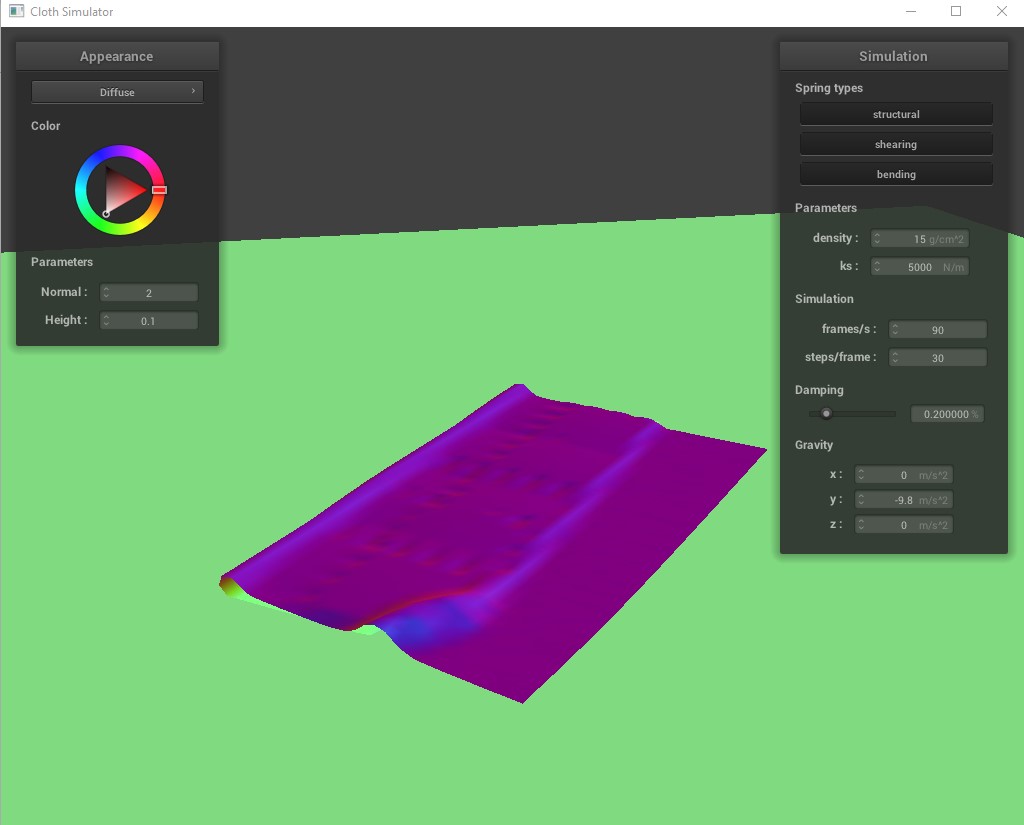
Task: Click the Gravity y spinner arrows
Action: pyautogui.click(x=861, y=500)
